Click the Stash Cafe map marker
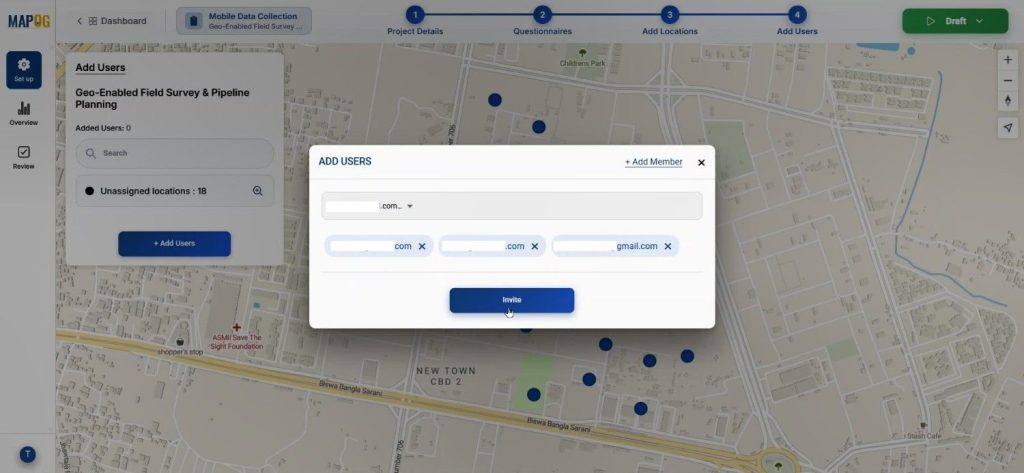Viewport: 1024px width, 473px height. 923,425
